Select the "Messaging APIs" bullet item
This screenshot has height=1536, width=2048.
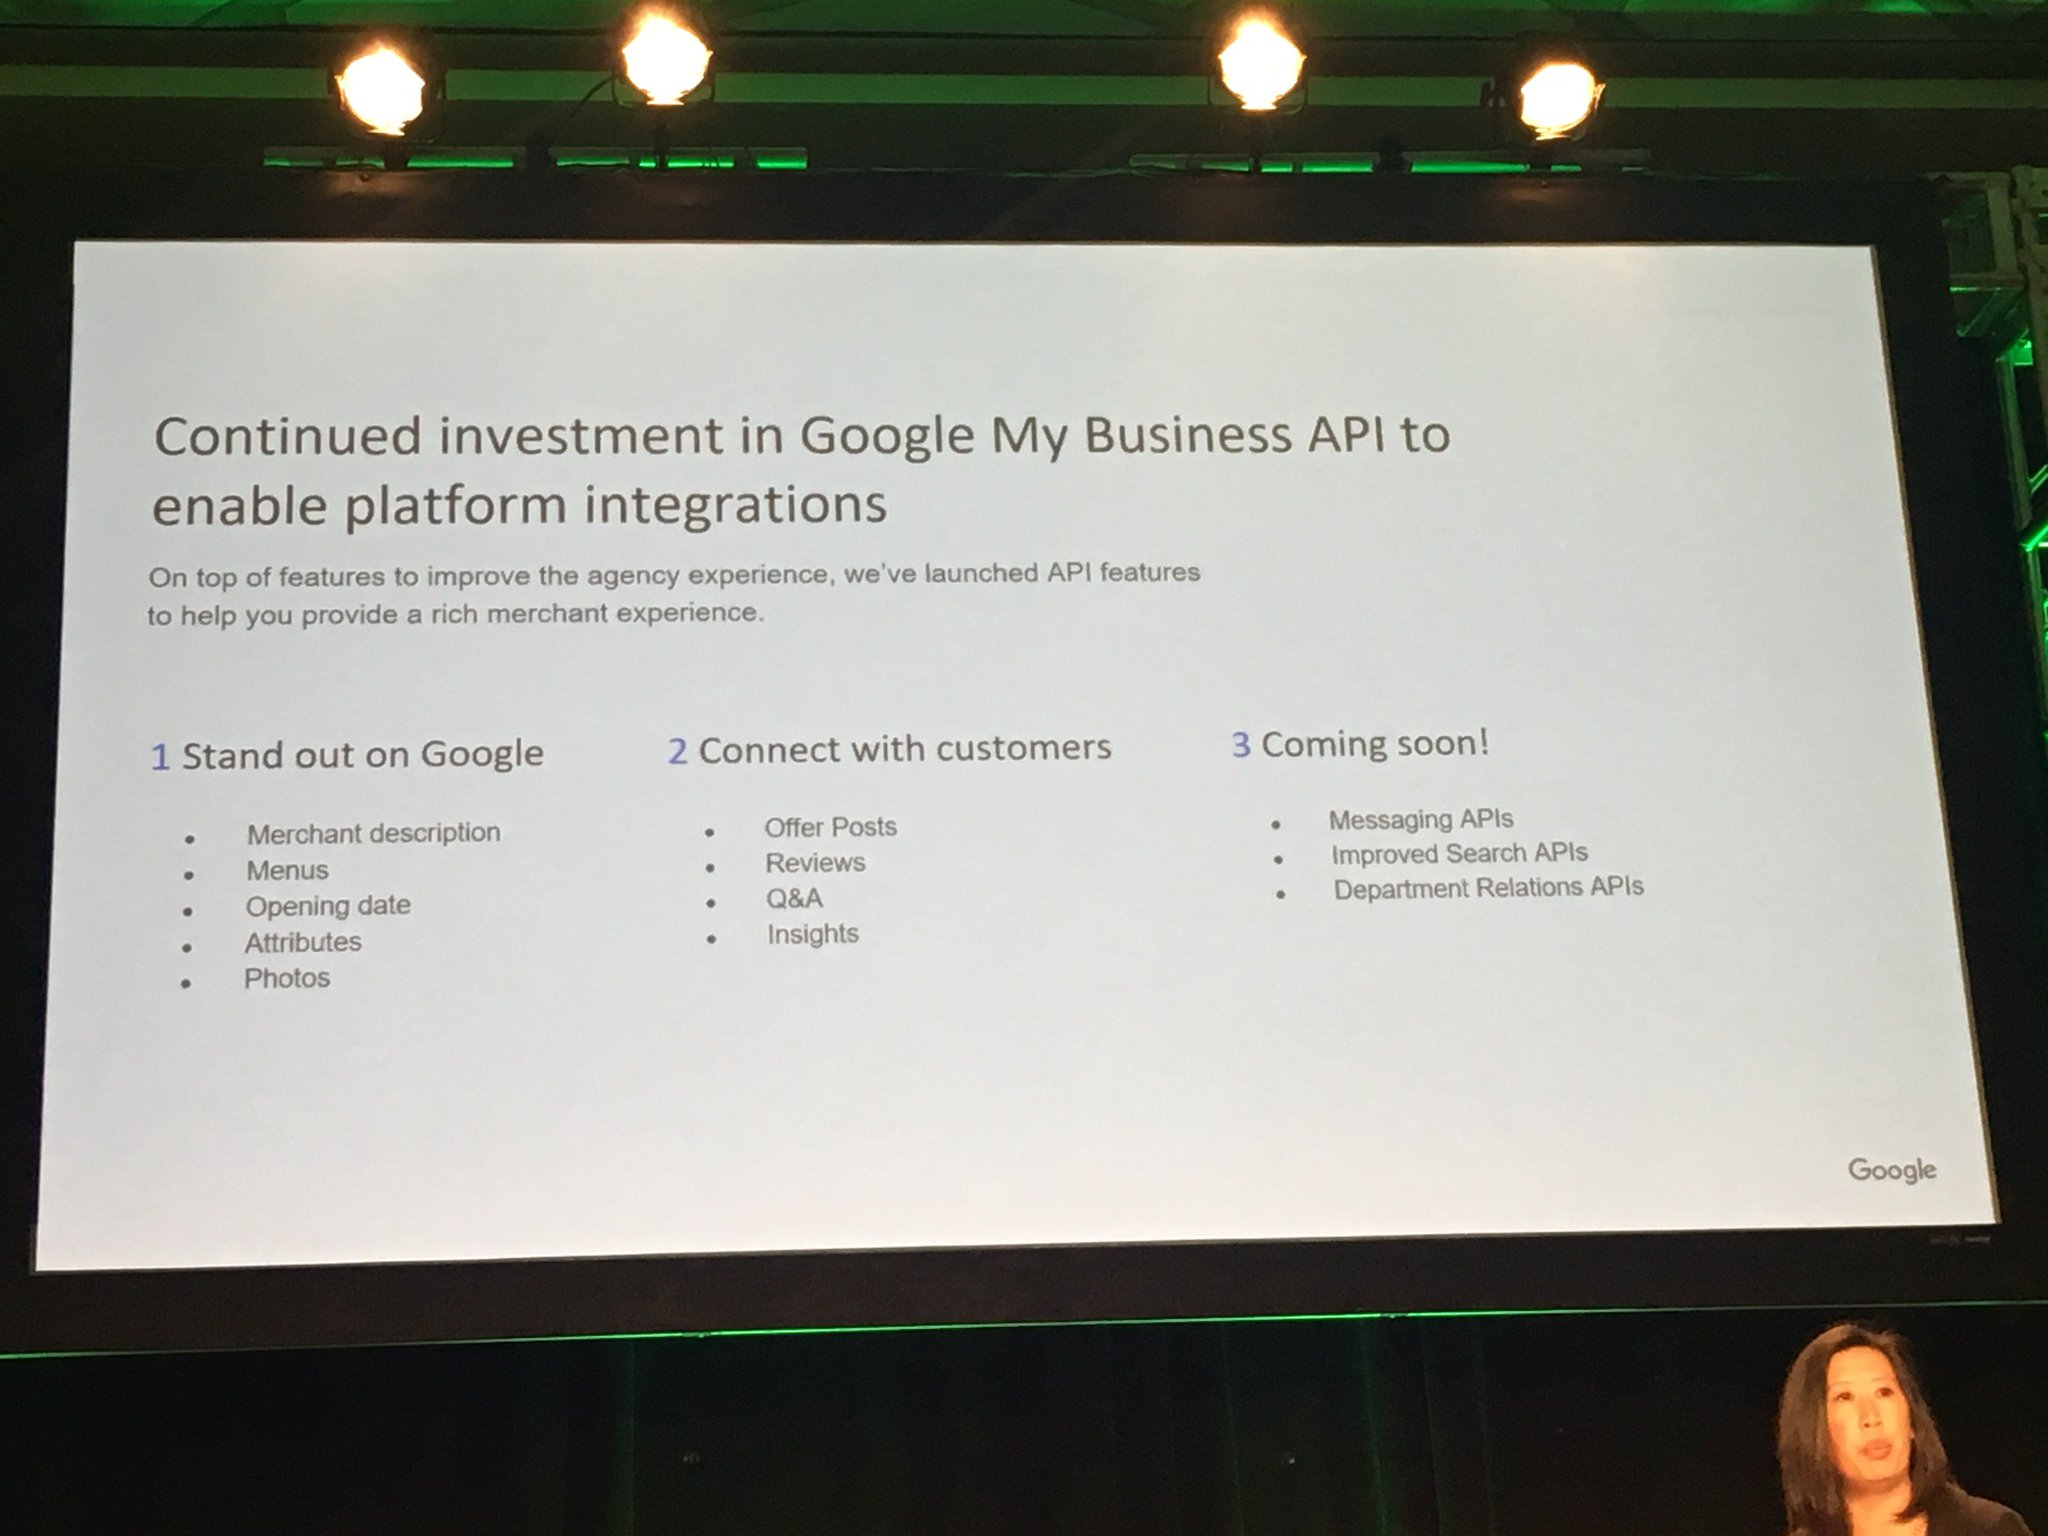coord(1420,820)
